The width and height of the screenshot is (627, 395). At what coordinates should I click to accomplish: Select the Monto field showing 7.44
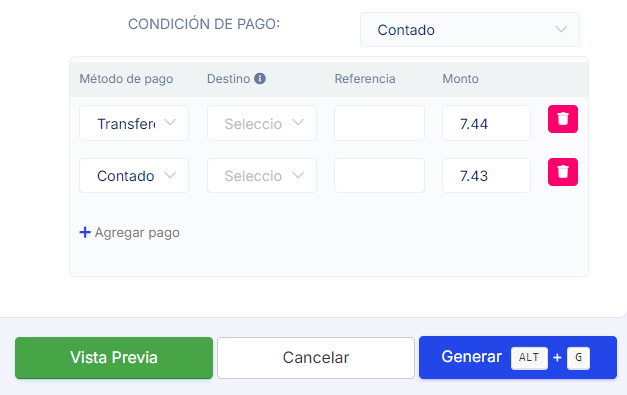[x=486, y=123]
